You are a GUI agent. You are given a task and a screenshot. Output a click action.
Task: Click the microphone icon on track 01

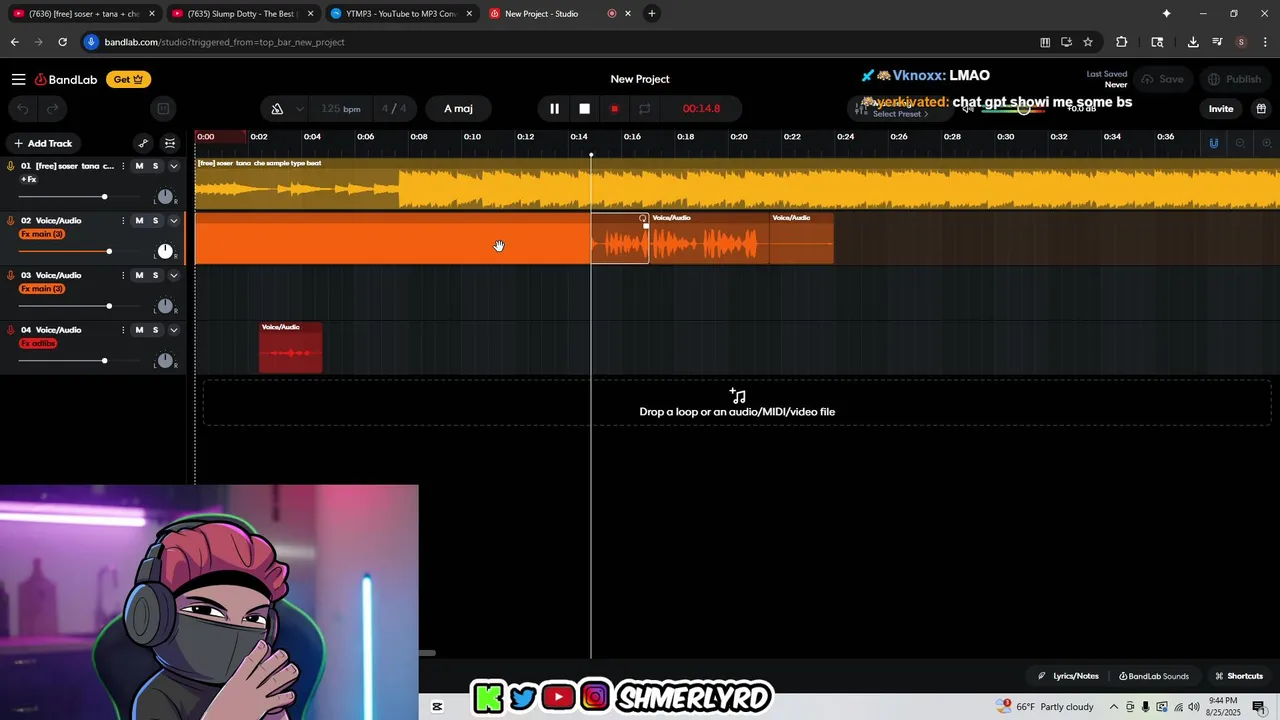click(x=10, y=166)
